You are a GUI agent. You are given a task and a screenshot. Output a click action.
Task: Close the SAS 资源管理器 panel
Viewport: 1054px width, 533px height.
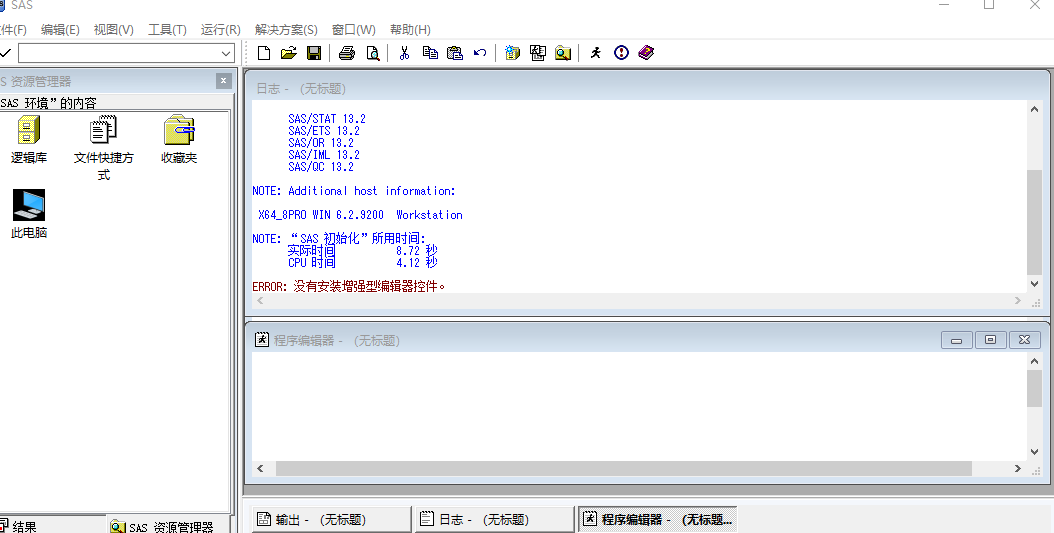(x=224, y=81)
